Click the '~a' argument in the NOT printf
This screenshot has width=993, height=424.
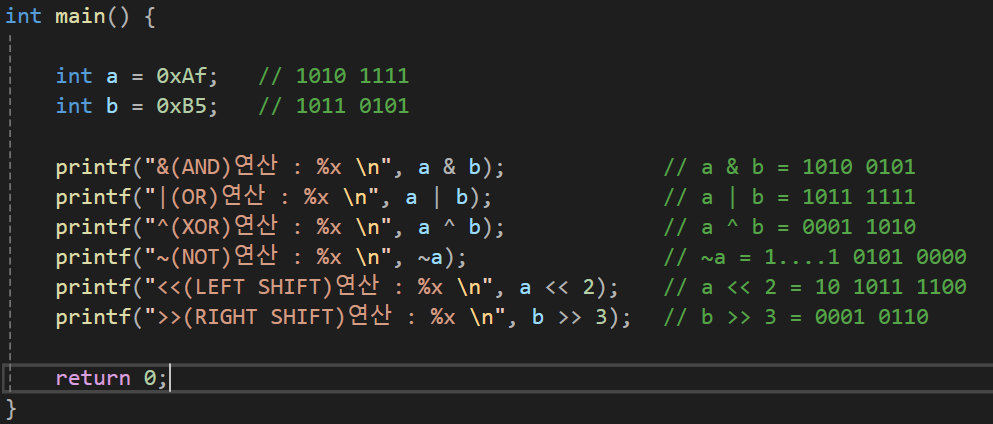(431, 257)
